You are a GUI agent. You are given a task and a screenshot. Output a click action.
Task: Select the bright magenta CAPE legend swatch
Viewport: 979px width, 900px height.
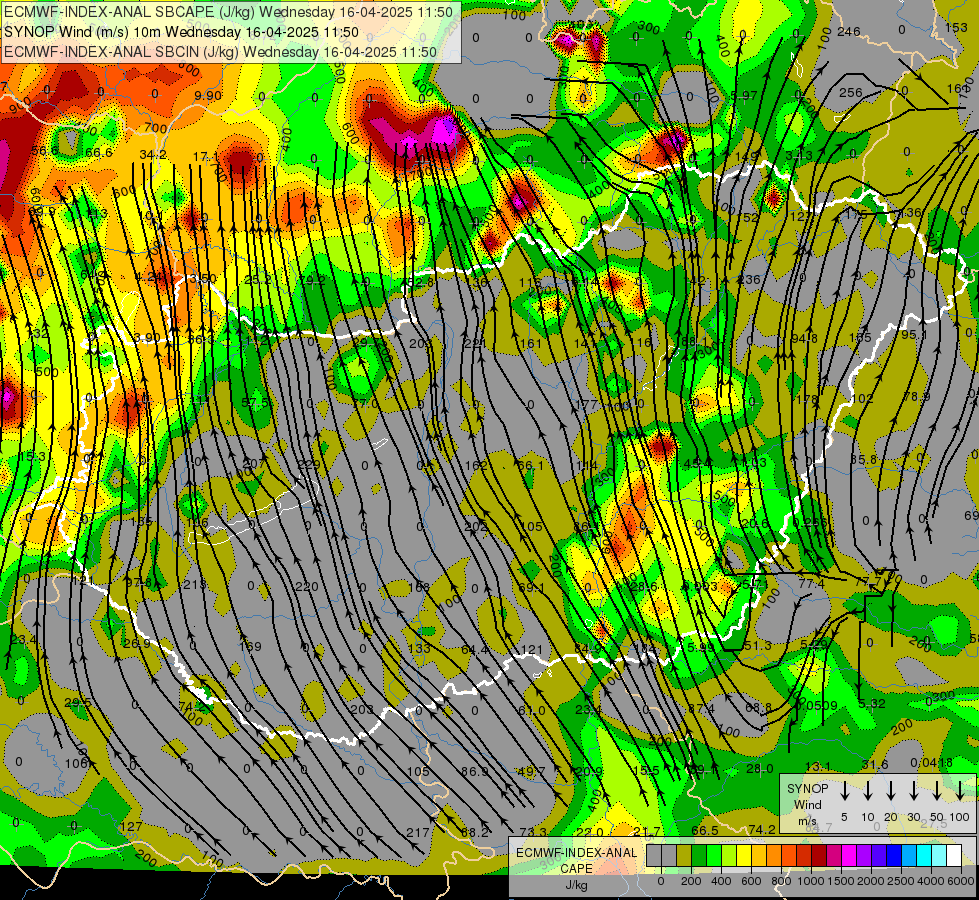(849, 855)
